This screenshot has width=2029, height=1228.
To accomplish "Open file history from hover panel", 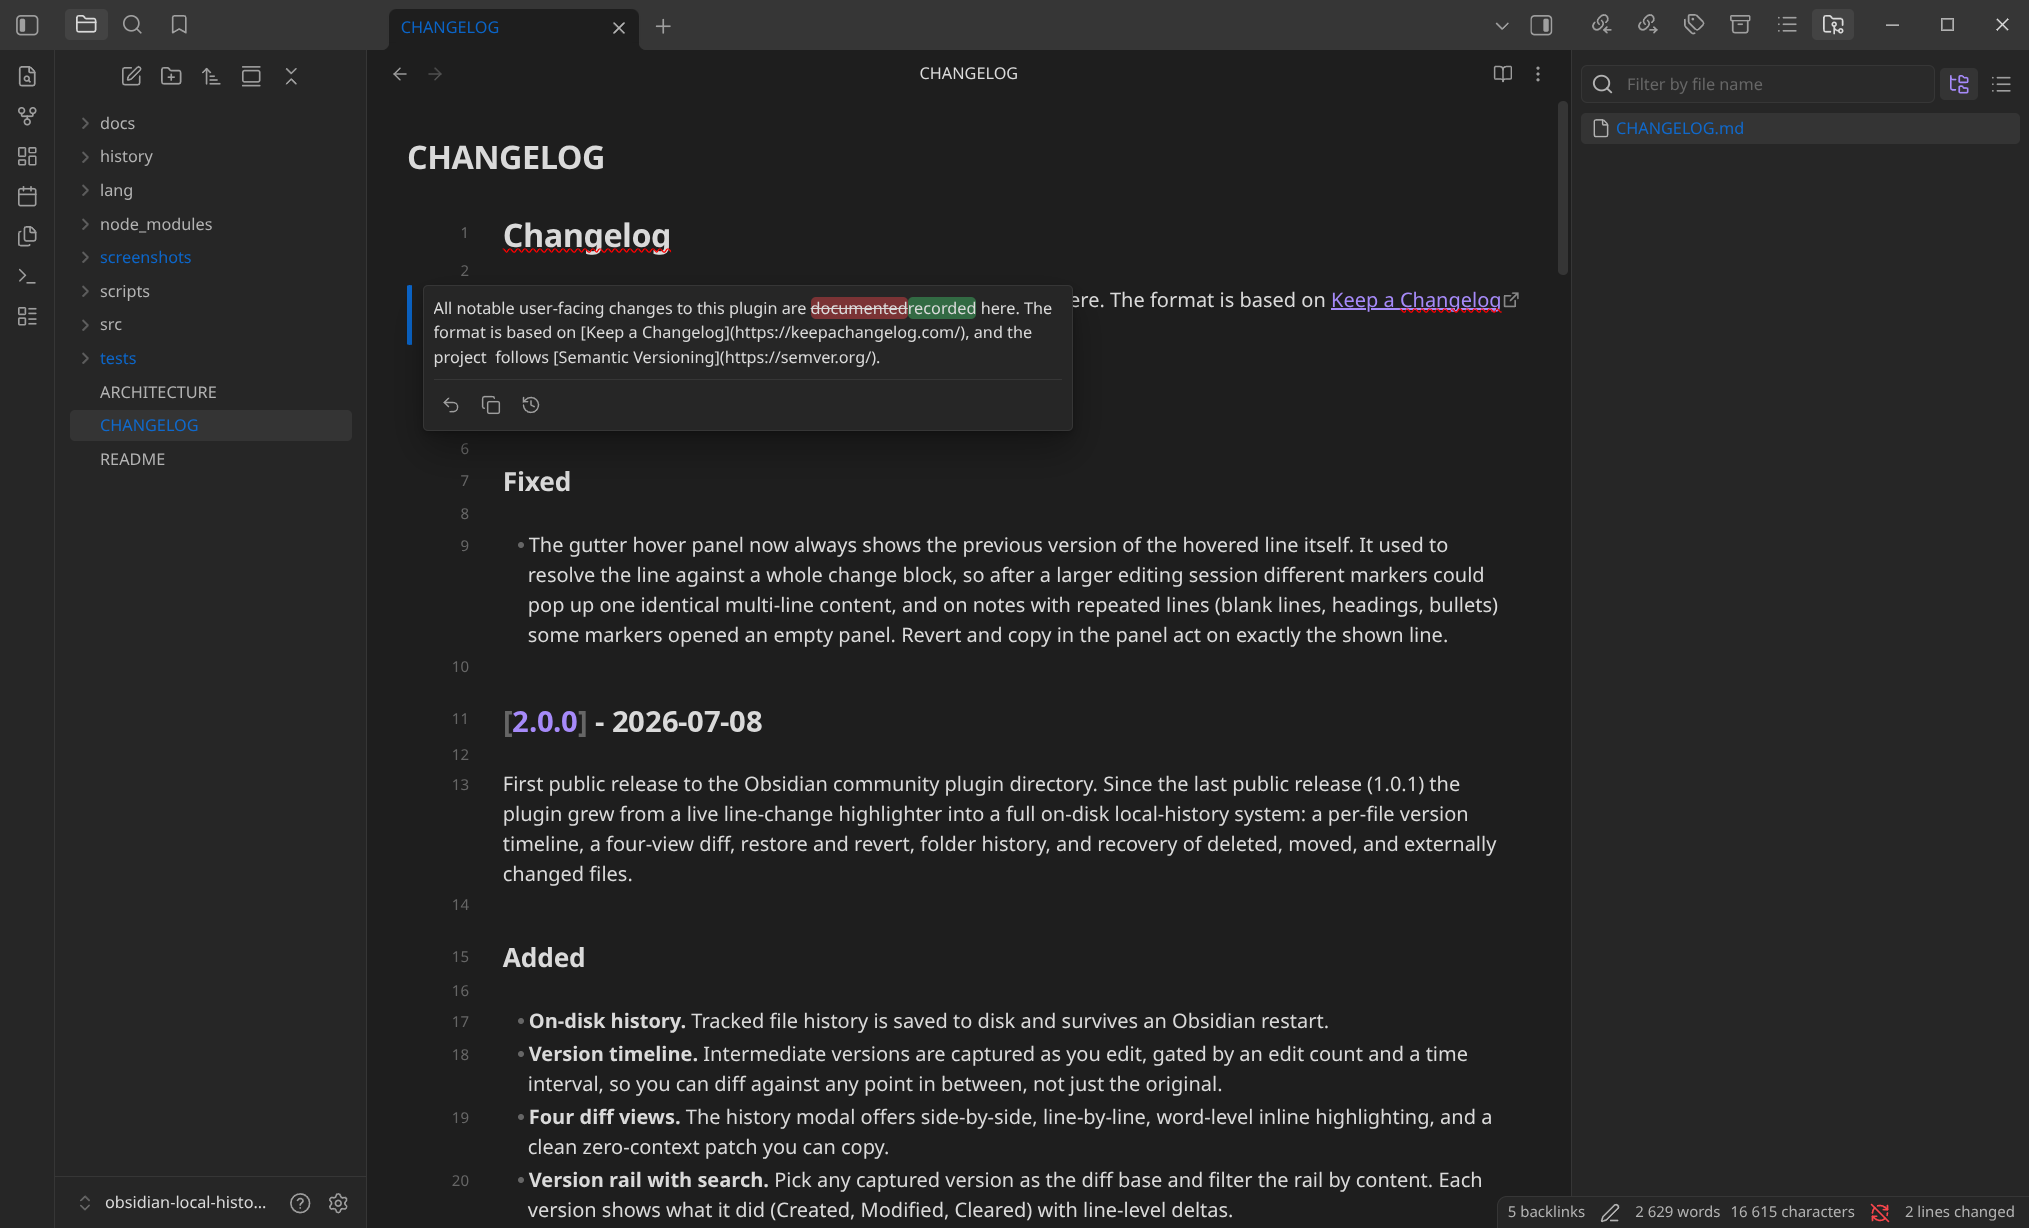I will [531, 405].
